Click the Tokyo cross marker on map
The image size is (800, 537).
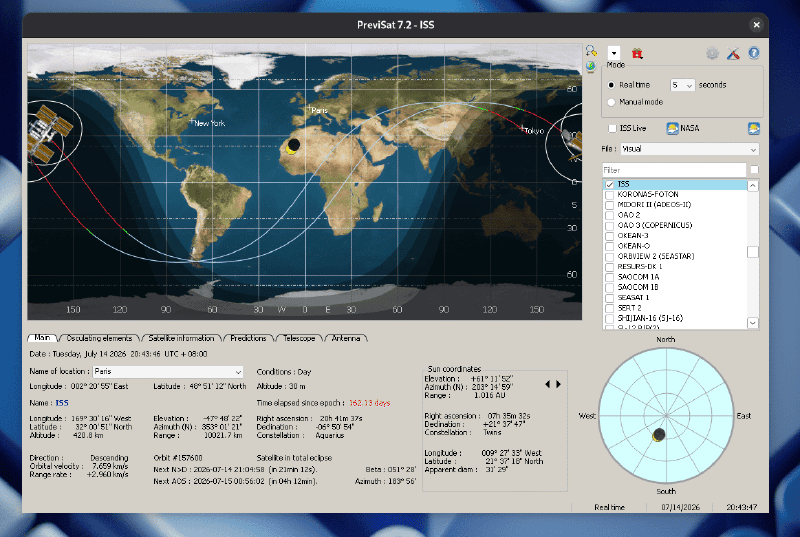521,127
